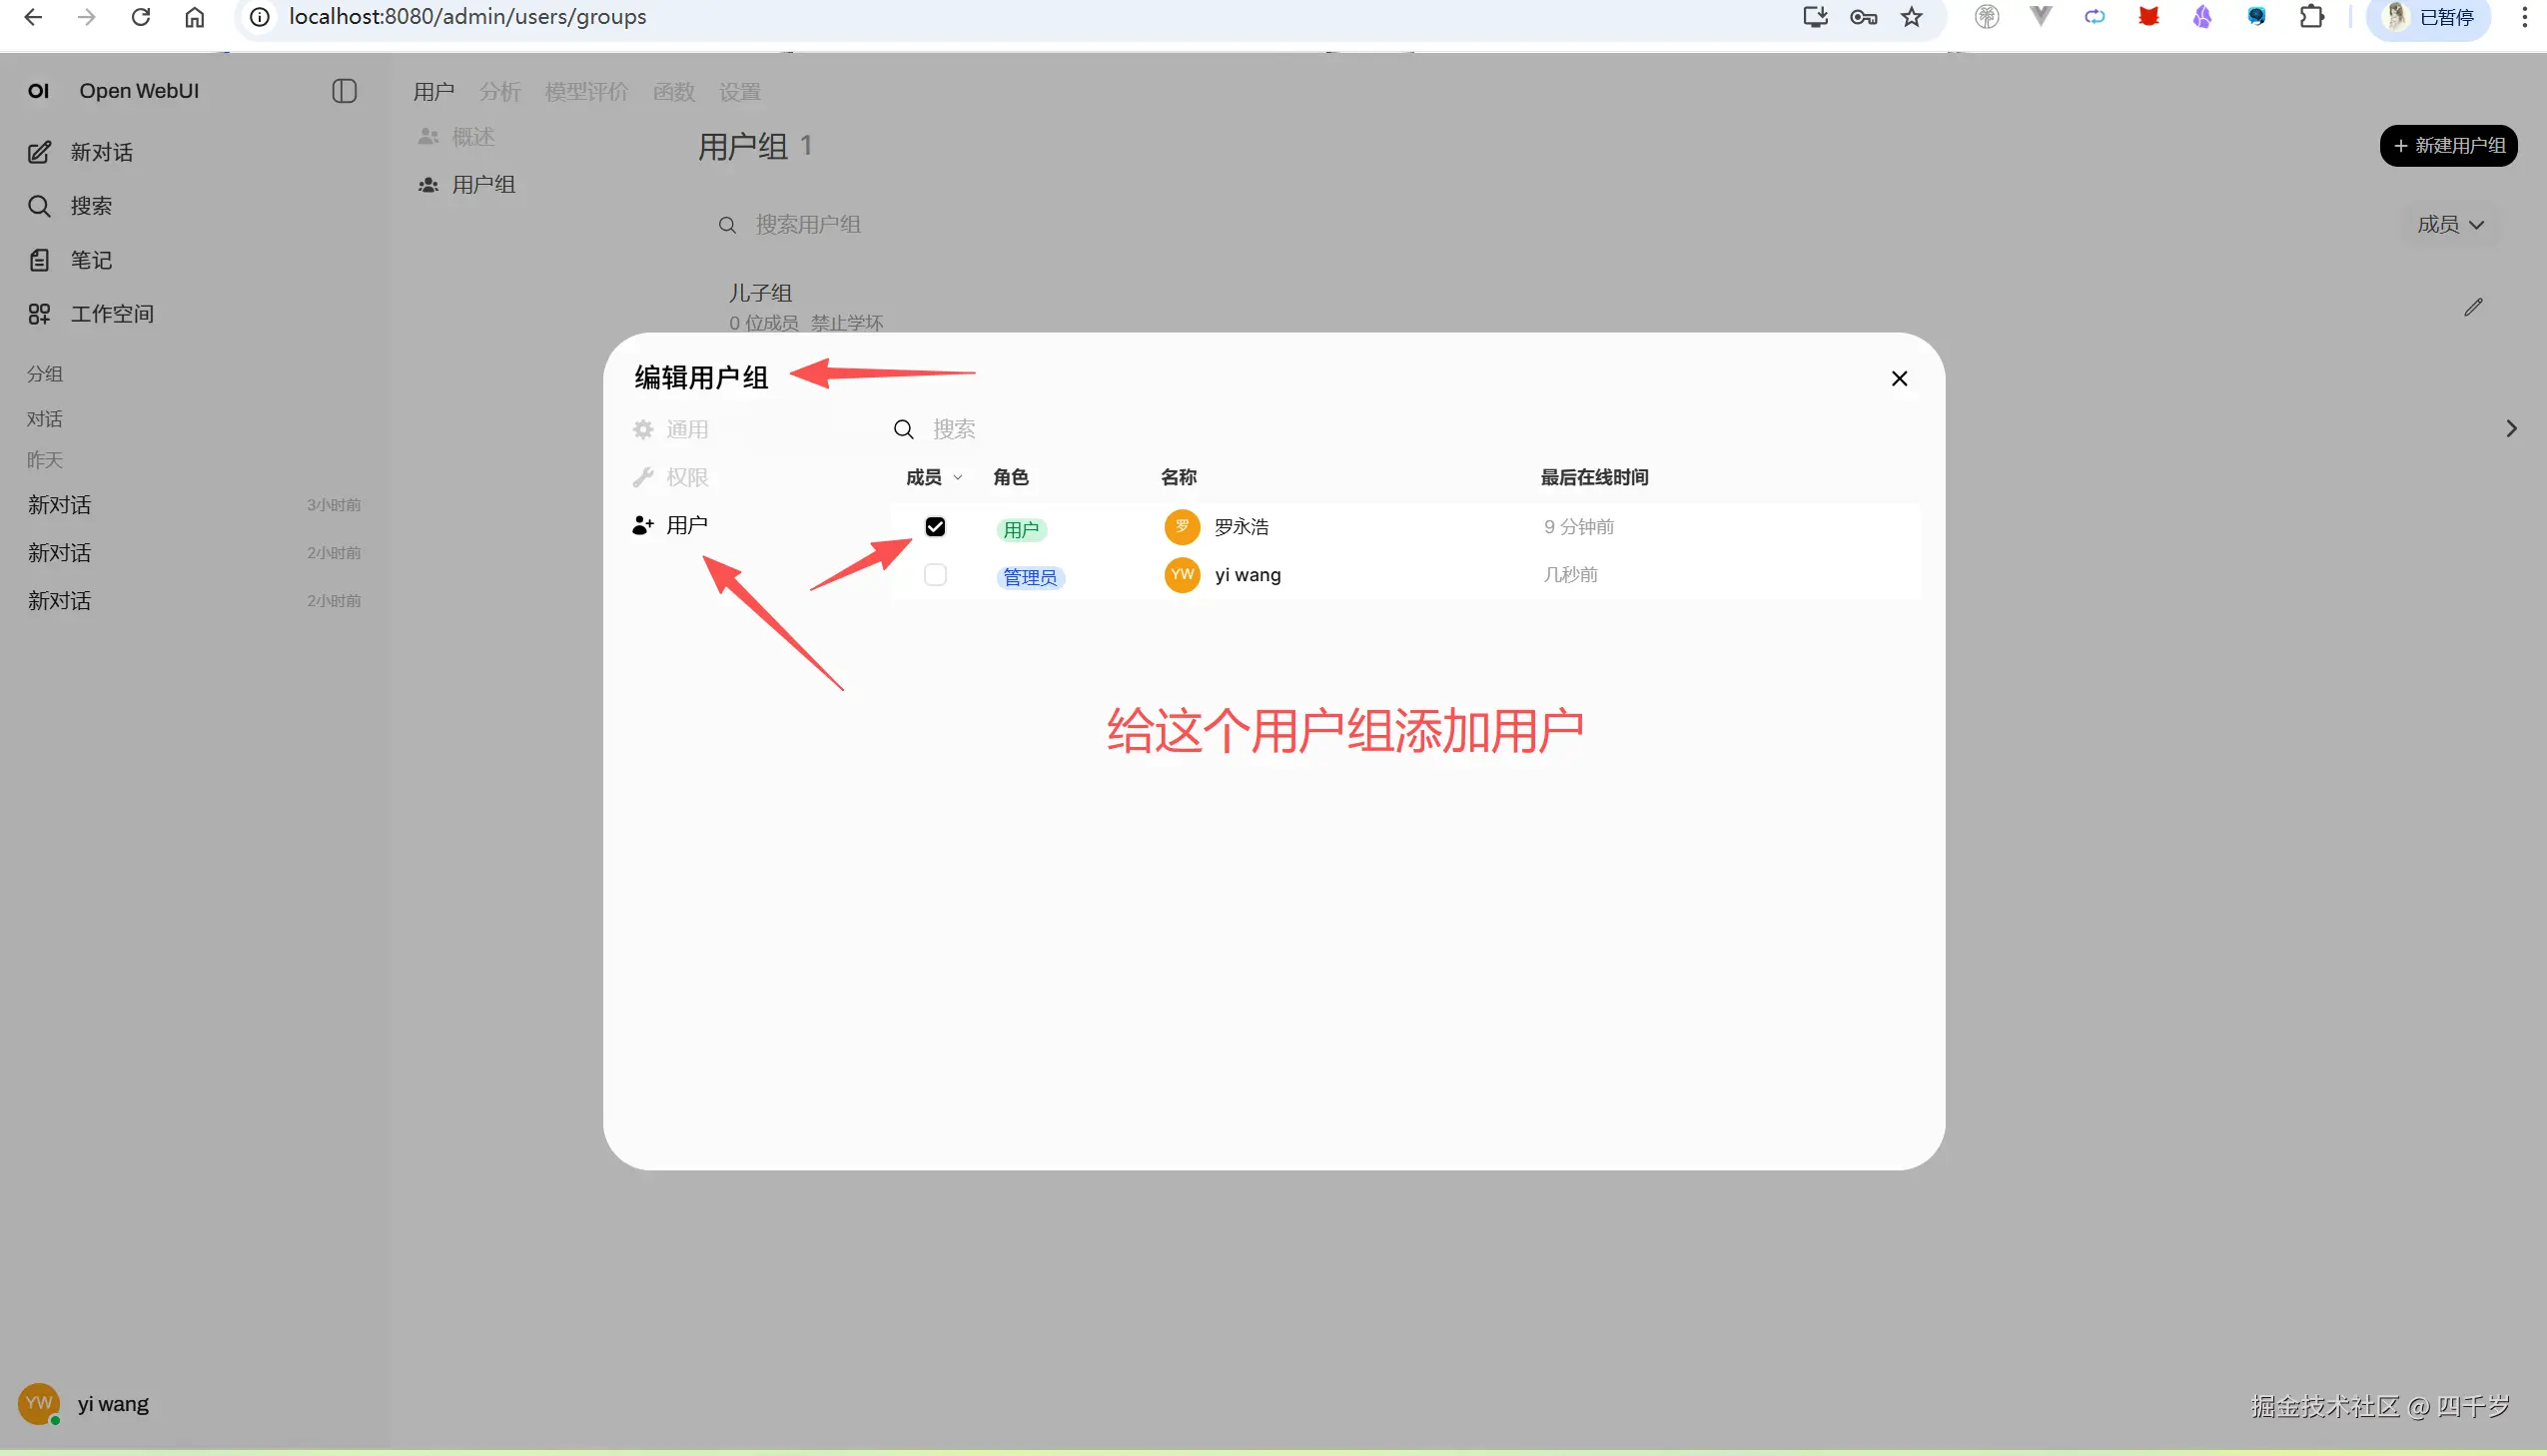Switch to the 设置 tab
2547x1456 pixels.
pyautogui.click(x=739, y=90)
